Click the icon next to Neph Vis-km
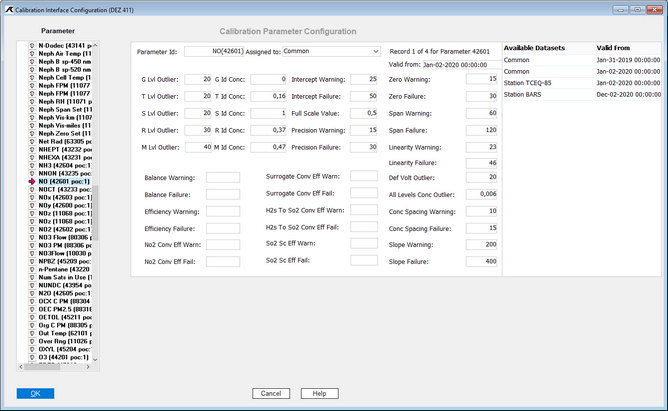Viewport: 668px width, 411px height. [32, 118]
